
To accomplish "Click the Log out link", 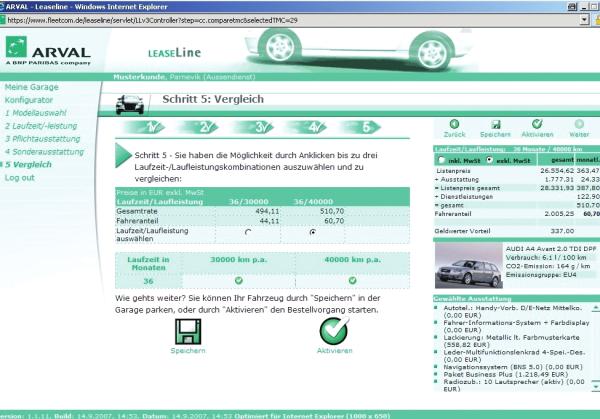I will tap(20, 178).
